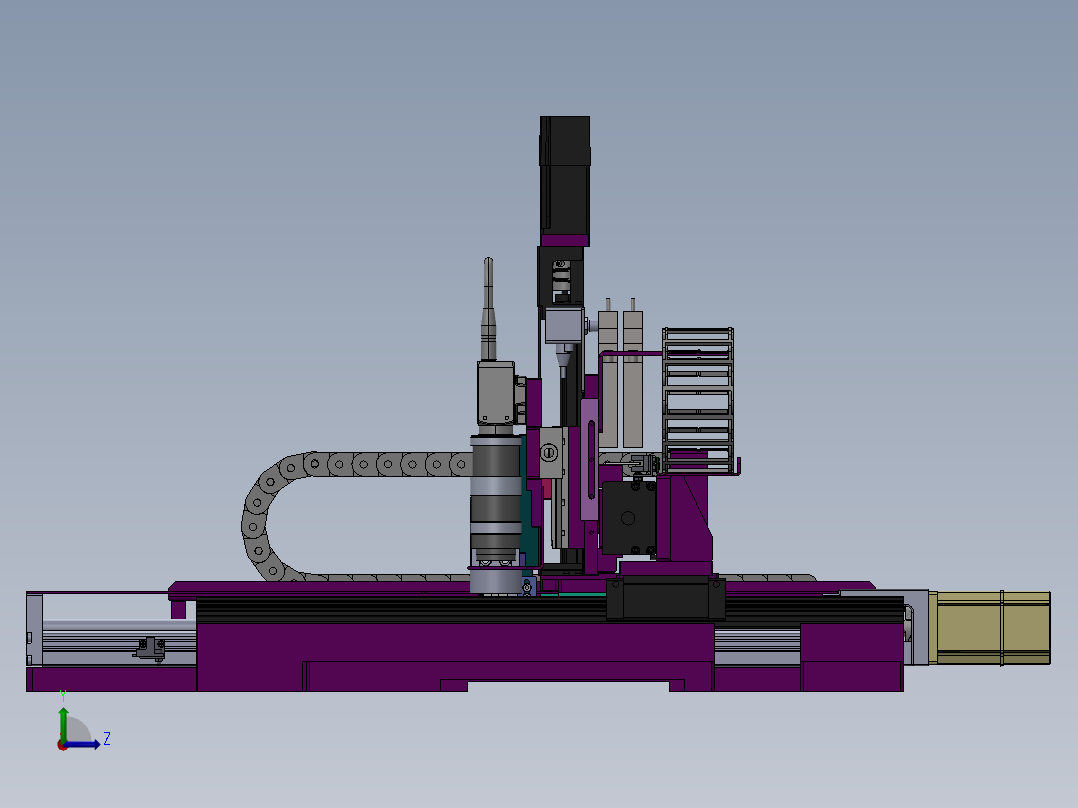Screen dimensions: 1078x808
Task: Click the green Y axis arrow of the triad
Action: pyautogui.click(x=63, y=723)
